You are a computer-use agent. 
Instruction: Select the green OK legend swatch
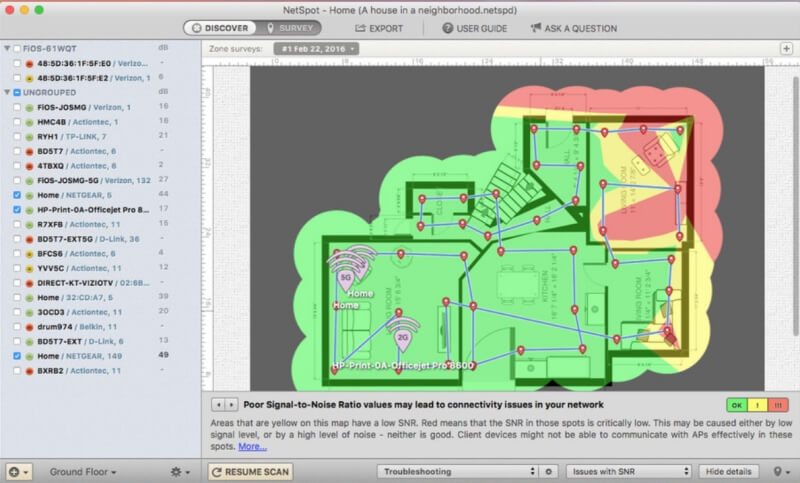[737, 405]
